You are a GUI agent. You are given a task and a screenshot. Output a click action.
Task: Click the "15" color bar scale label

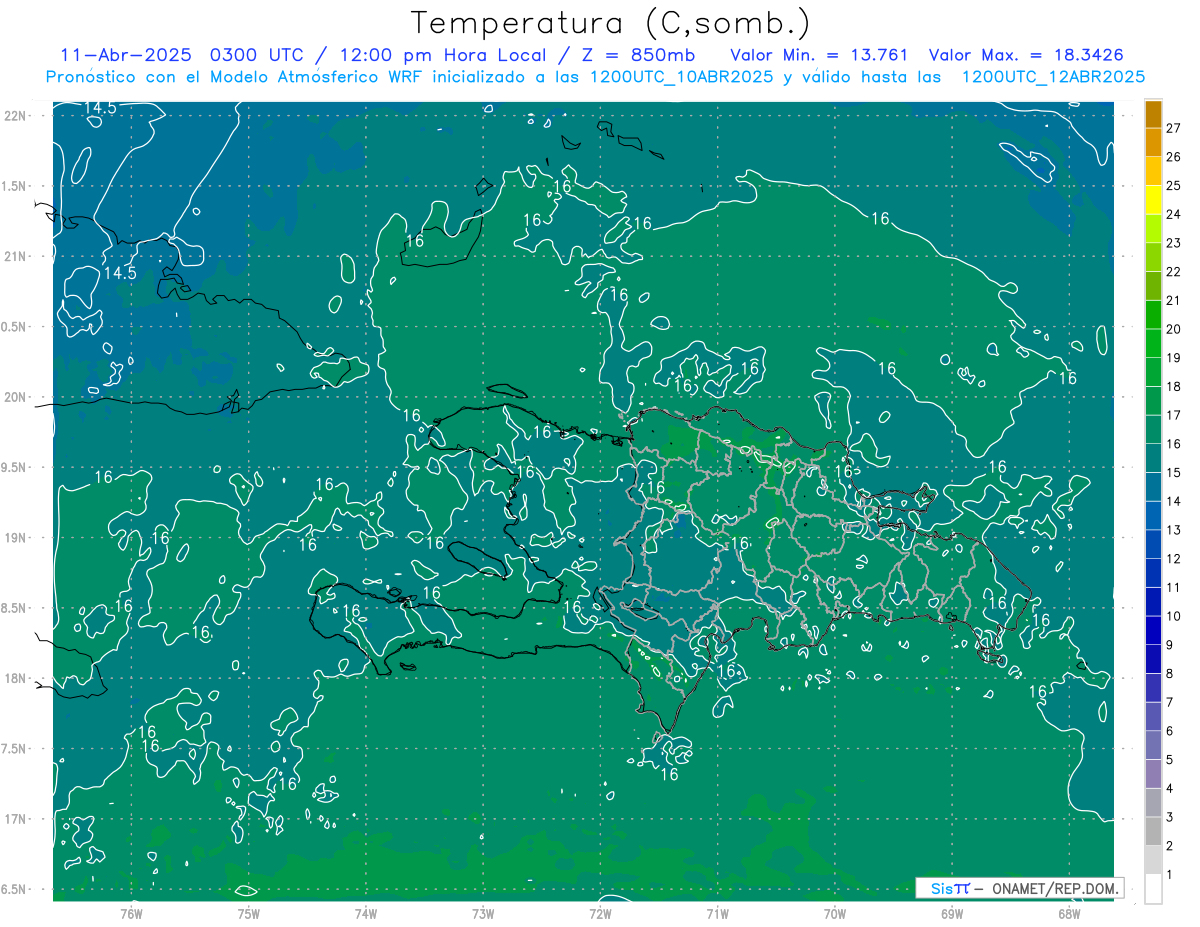[1173, 473]
